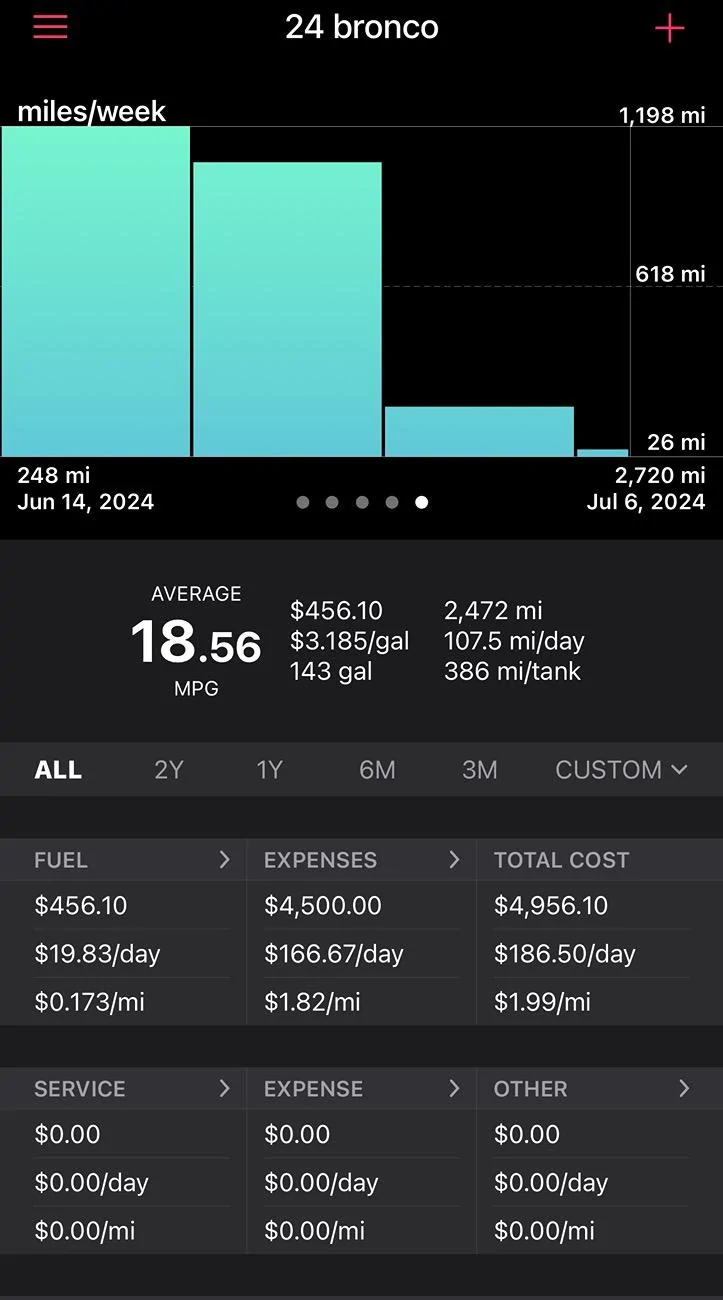Open EXPENSES details chevron arrow
This screenshot has height=1300, width=723.
coord(454,860)
